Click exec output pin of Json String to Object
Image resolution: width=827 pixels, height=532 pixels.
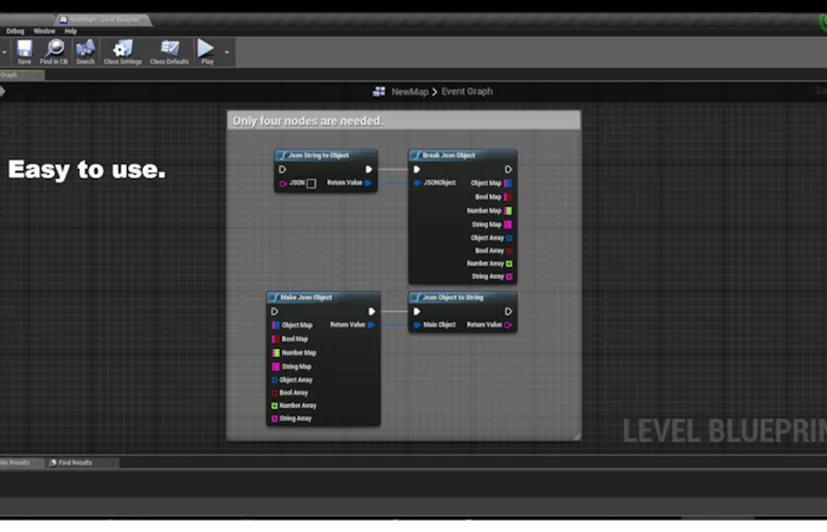(369, 169)
